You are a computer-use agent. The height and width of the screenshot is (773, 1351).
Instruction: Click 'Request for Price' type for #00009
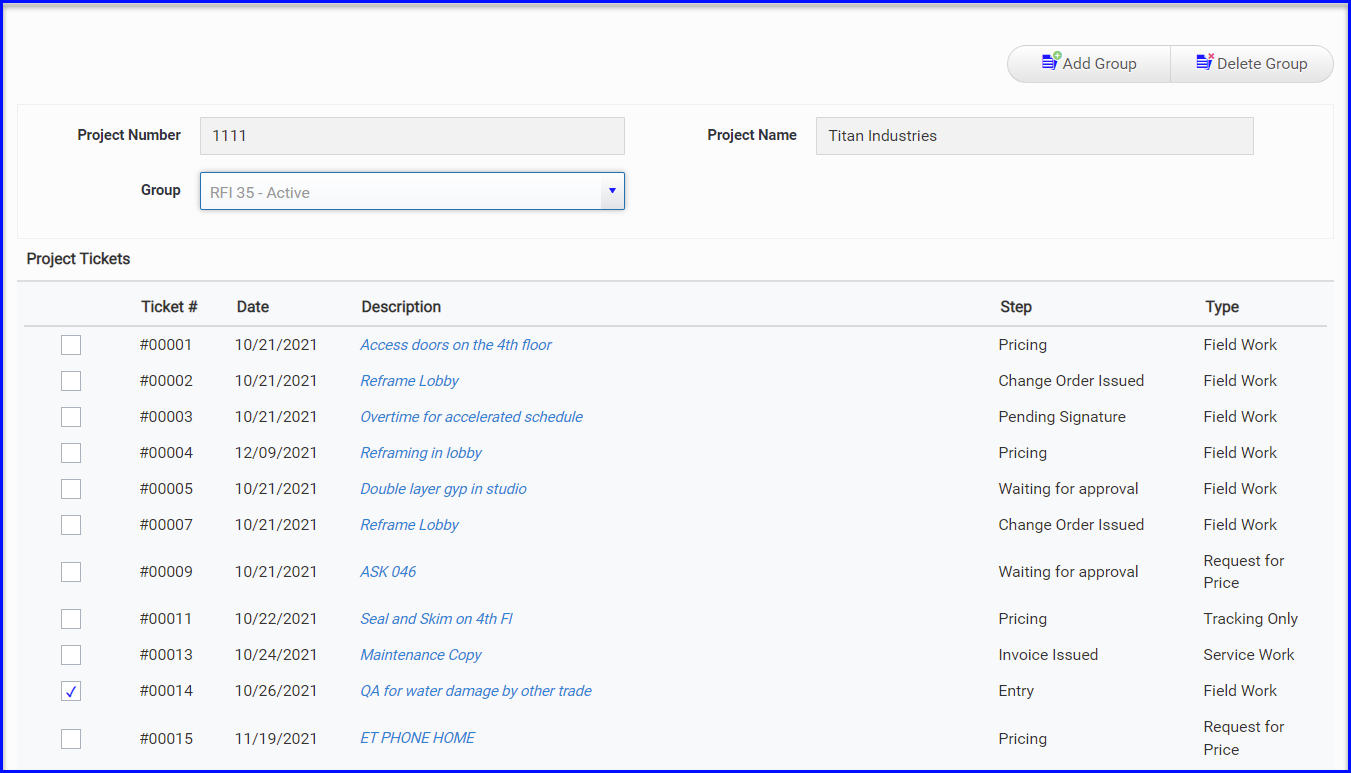[1244, 572]
